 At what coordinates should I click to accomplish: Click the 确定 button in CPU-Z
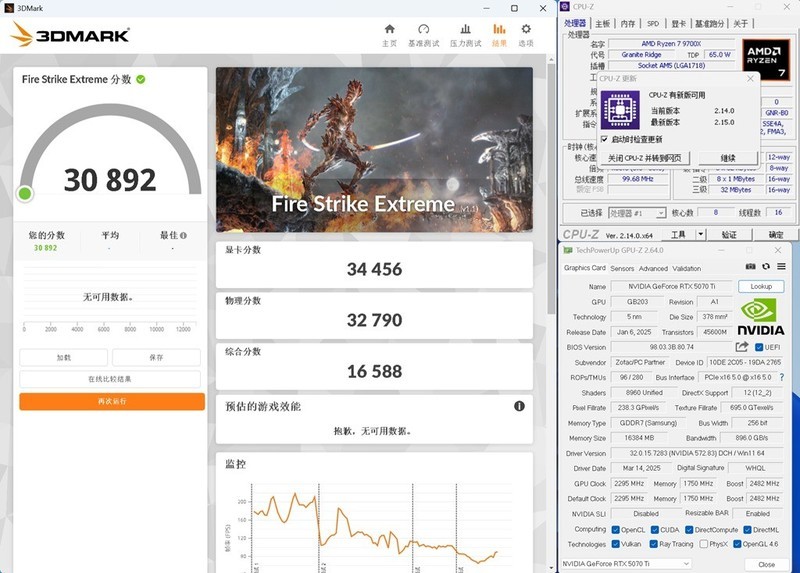point(776,234)
